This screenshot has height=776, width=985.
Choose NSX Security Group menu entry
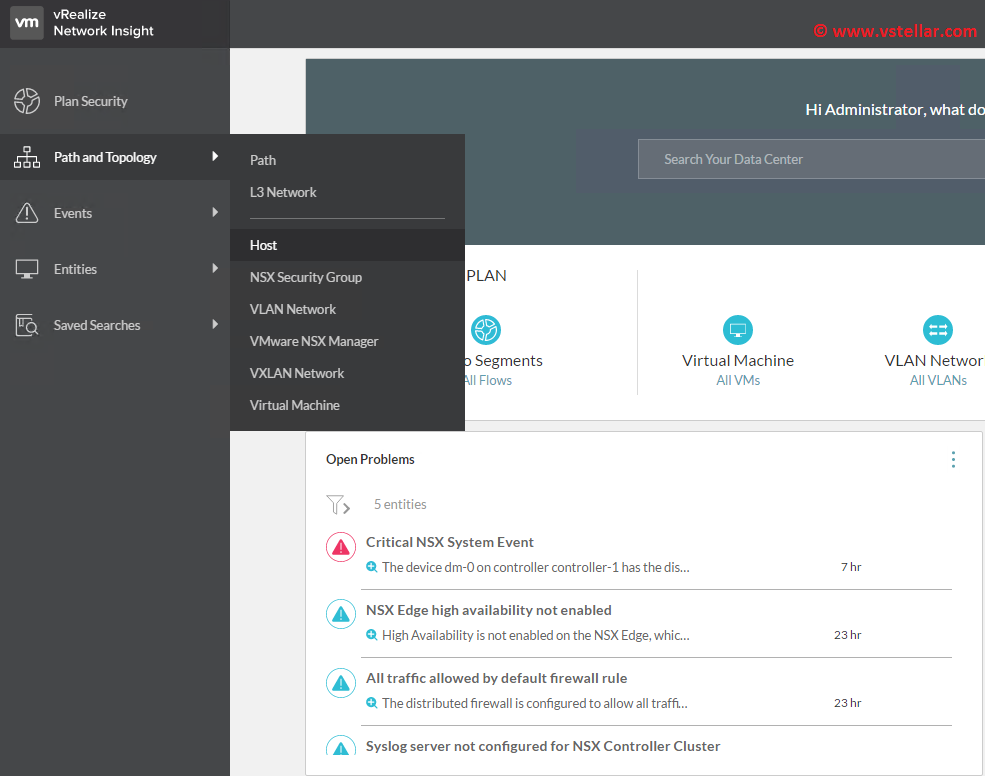click(306, 277)
